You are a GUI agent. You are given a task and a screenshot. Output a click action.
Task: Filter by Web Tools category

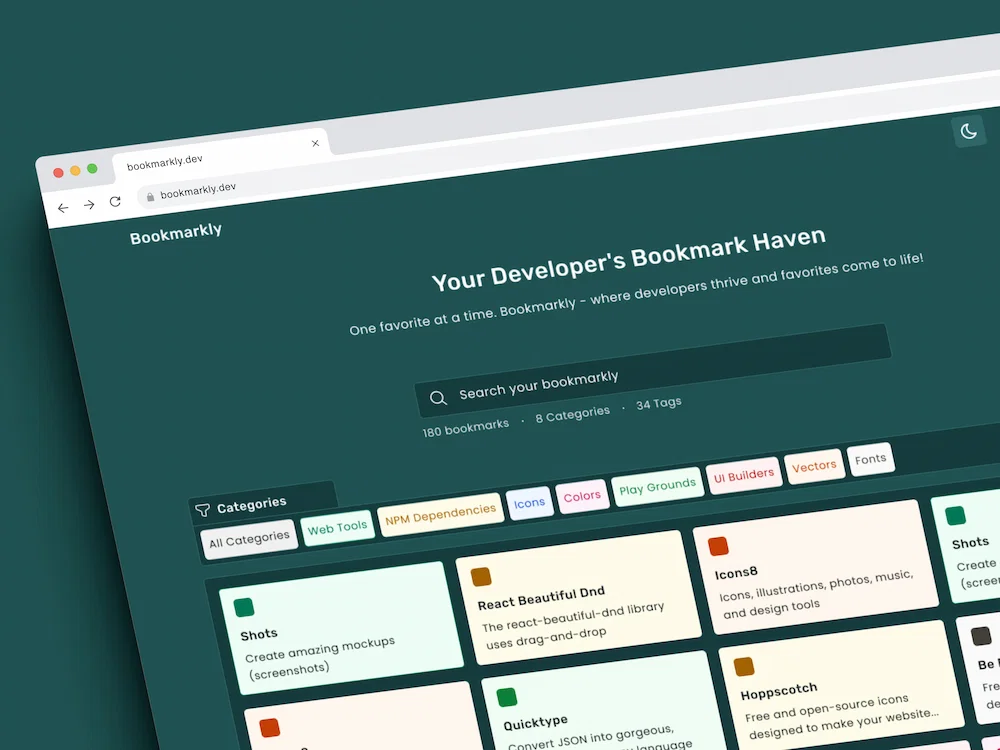tap(337, 528)
